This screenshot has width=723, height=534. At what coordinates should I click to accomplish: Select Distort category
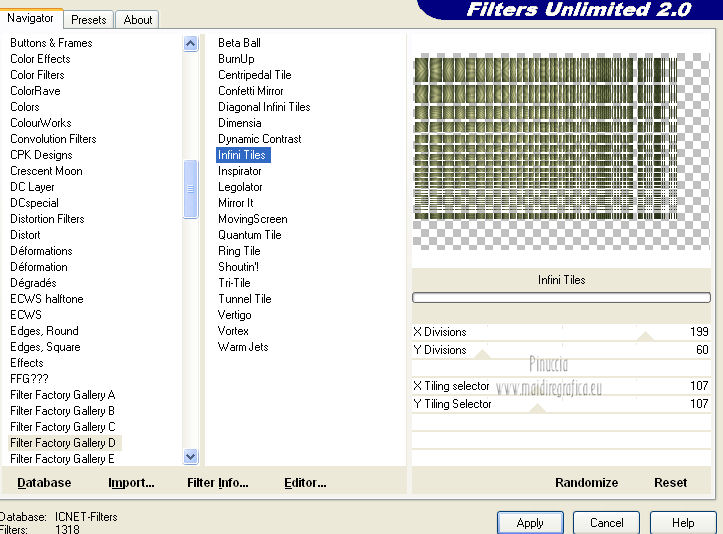point(25,235)
